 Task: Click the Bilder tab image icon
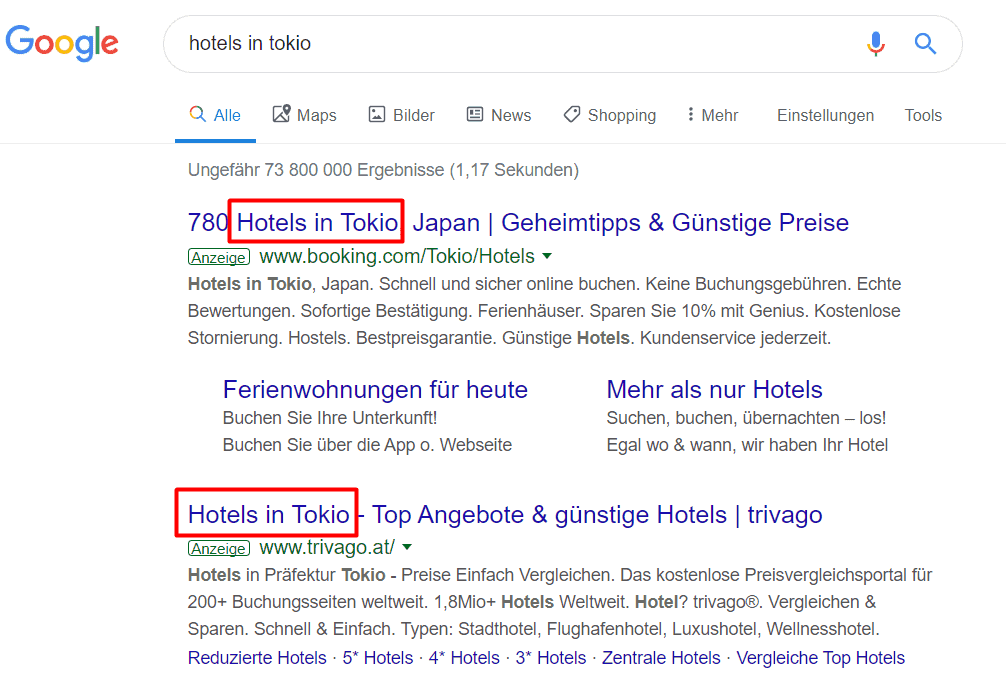pyautogui.click(x=377, y=114)
